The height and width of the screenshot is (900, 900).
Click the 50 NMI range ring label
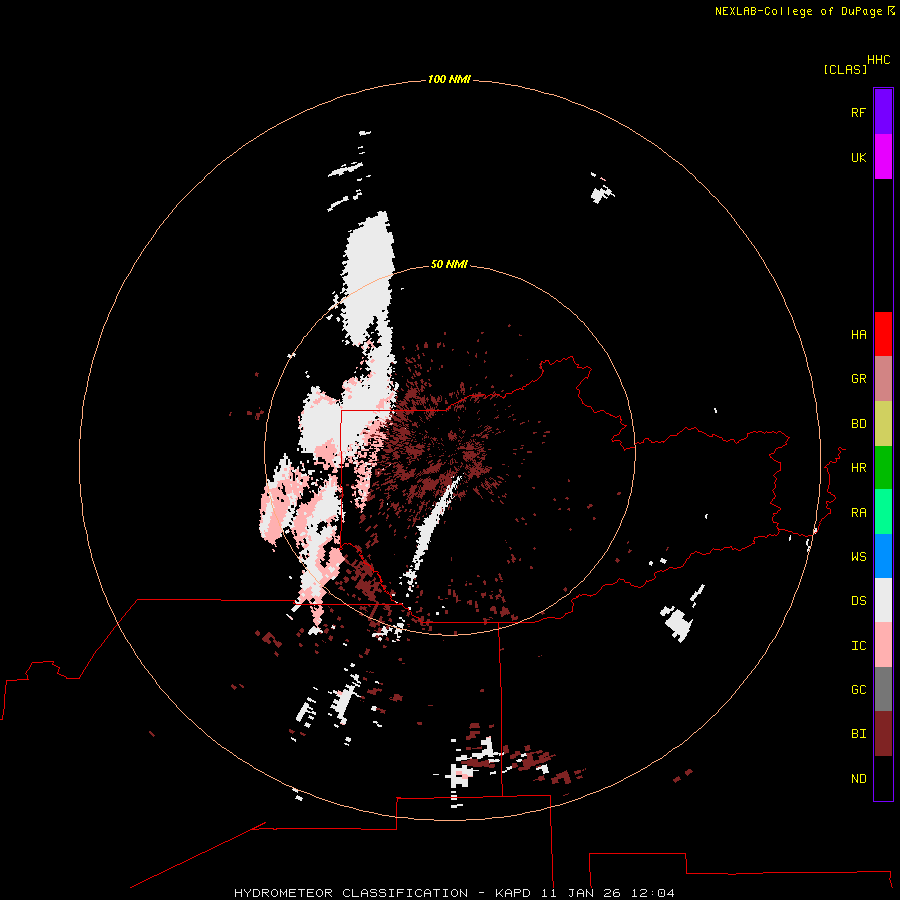coord(449,264)
